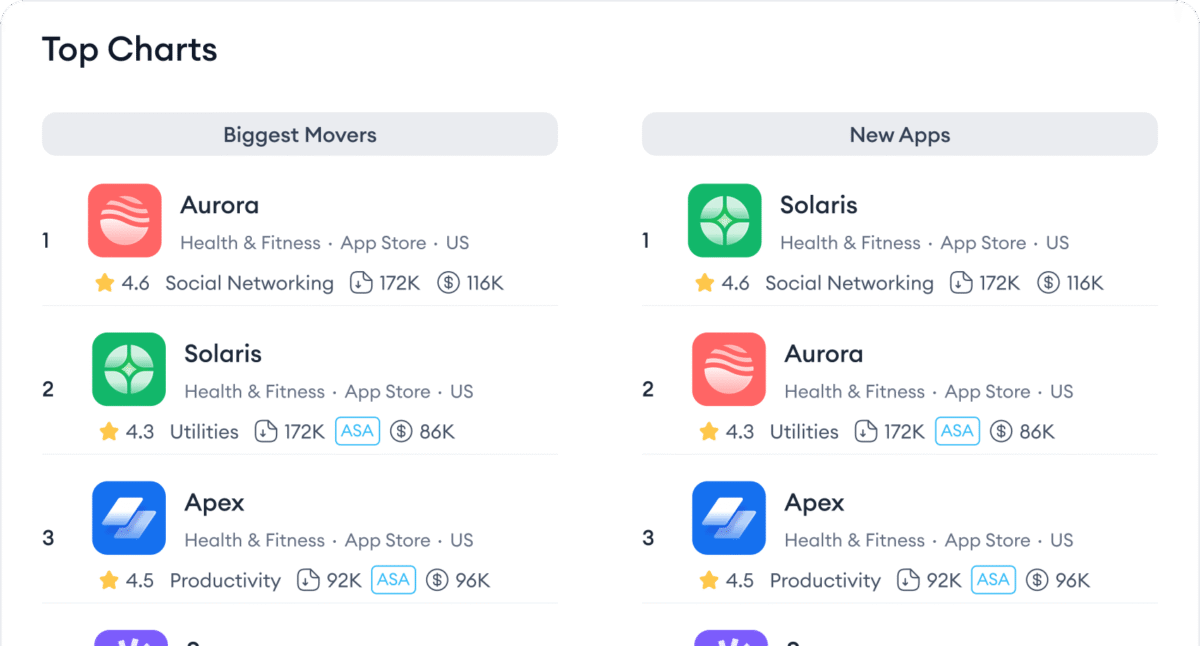Click the ASA badge for Apex in New Apps

pos(993,580)
